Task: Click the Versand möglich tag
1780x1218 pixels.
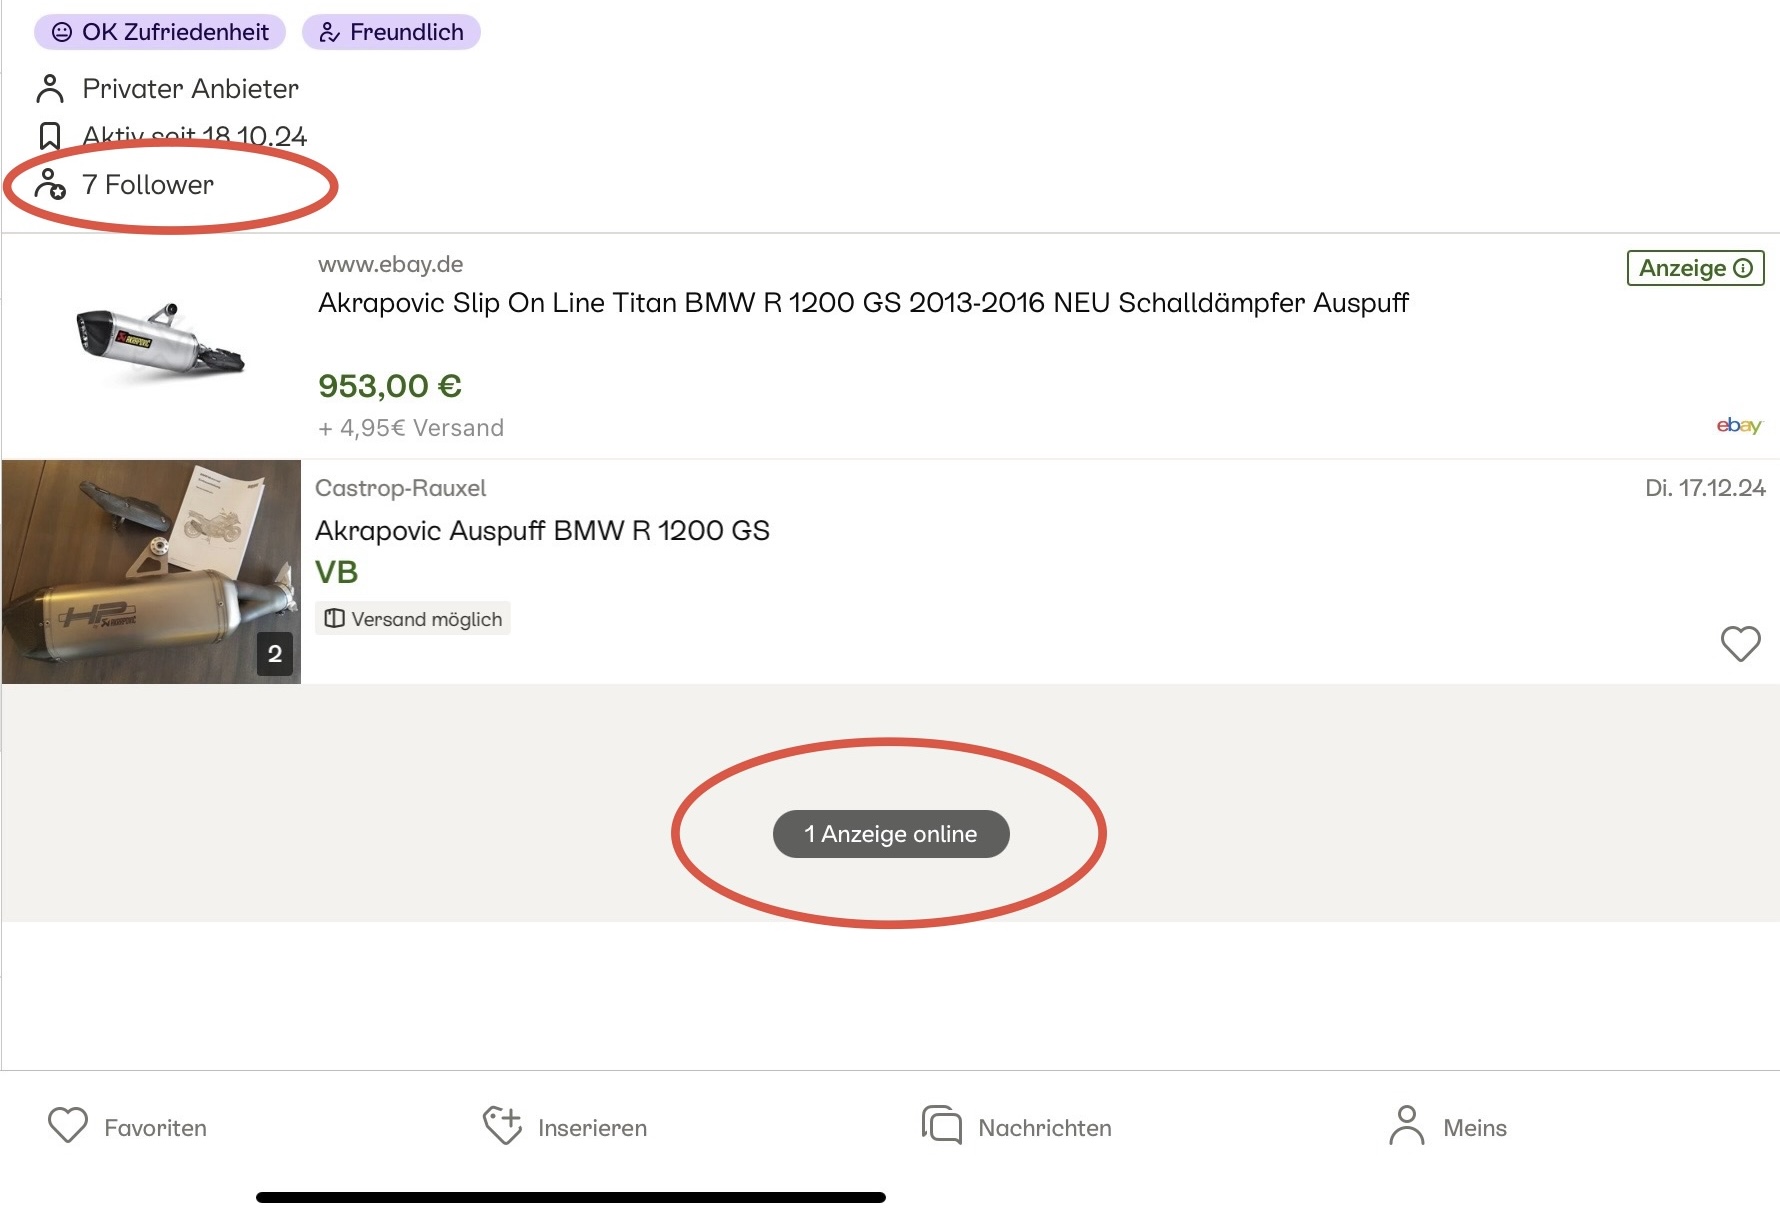Action: 413,619
